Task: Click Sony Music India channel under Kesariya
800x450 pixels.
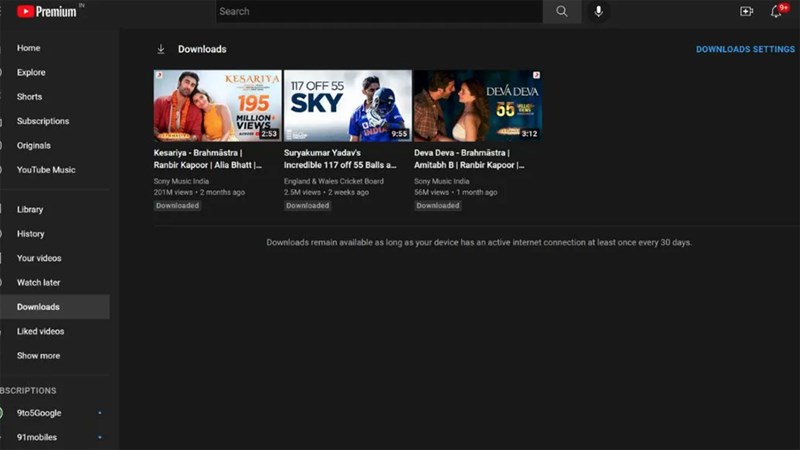Action: coord(180,181)
